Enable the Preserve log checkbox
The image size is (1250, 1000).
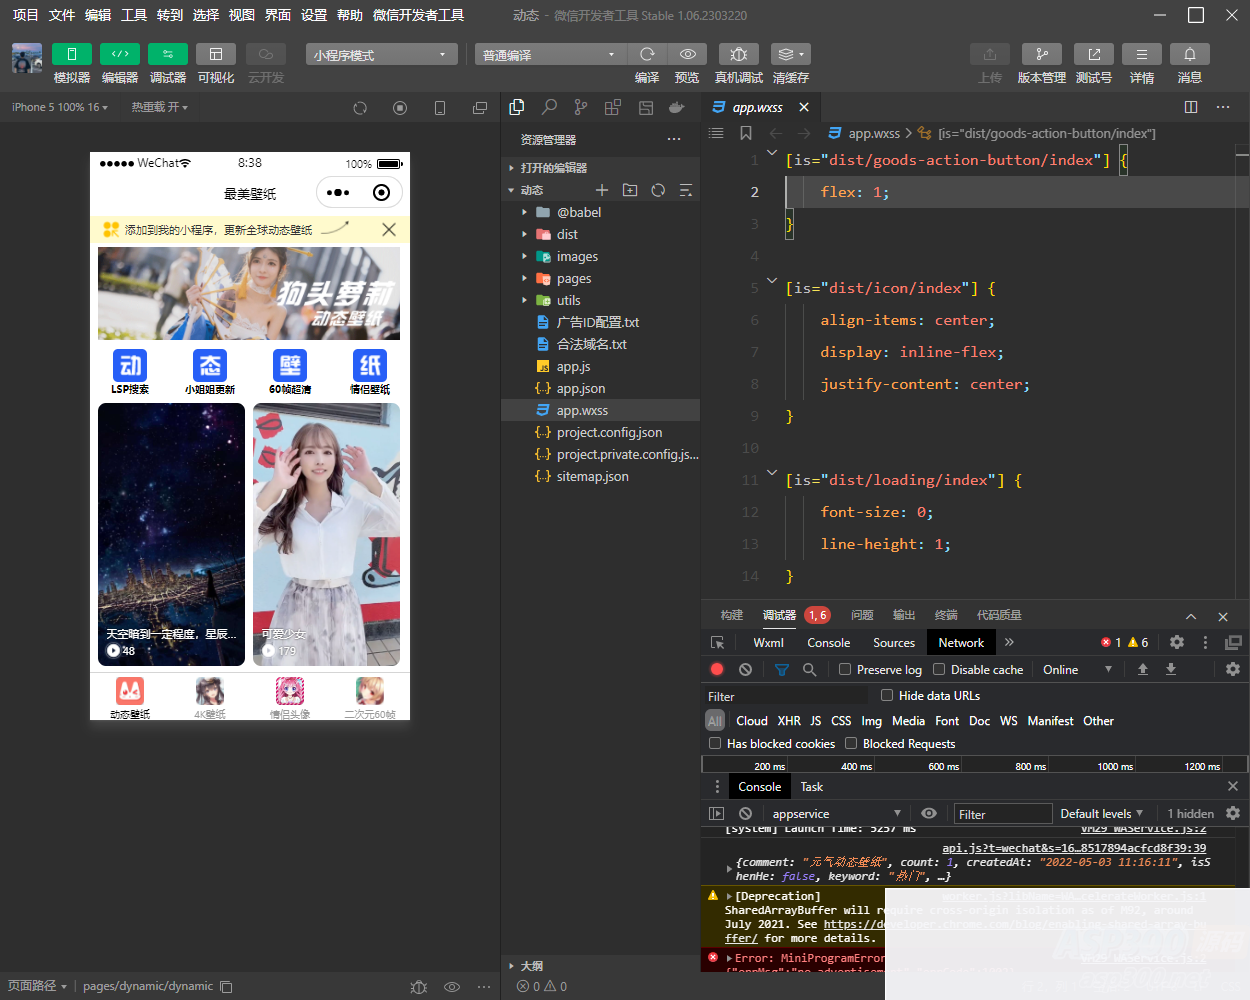[845, 669]
